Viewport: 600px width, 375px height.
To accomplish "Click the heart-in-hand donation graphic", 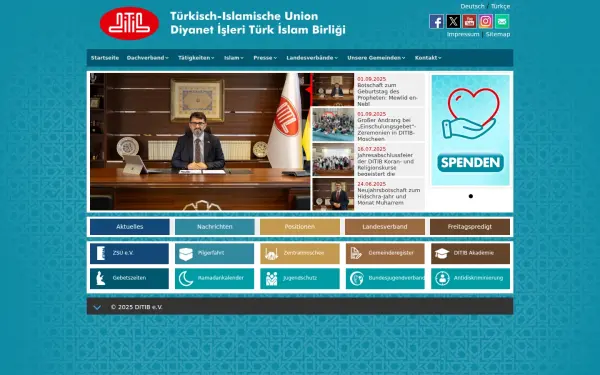I will click(x=470, y=114).
